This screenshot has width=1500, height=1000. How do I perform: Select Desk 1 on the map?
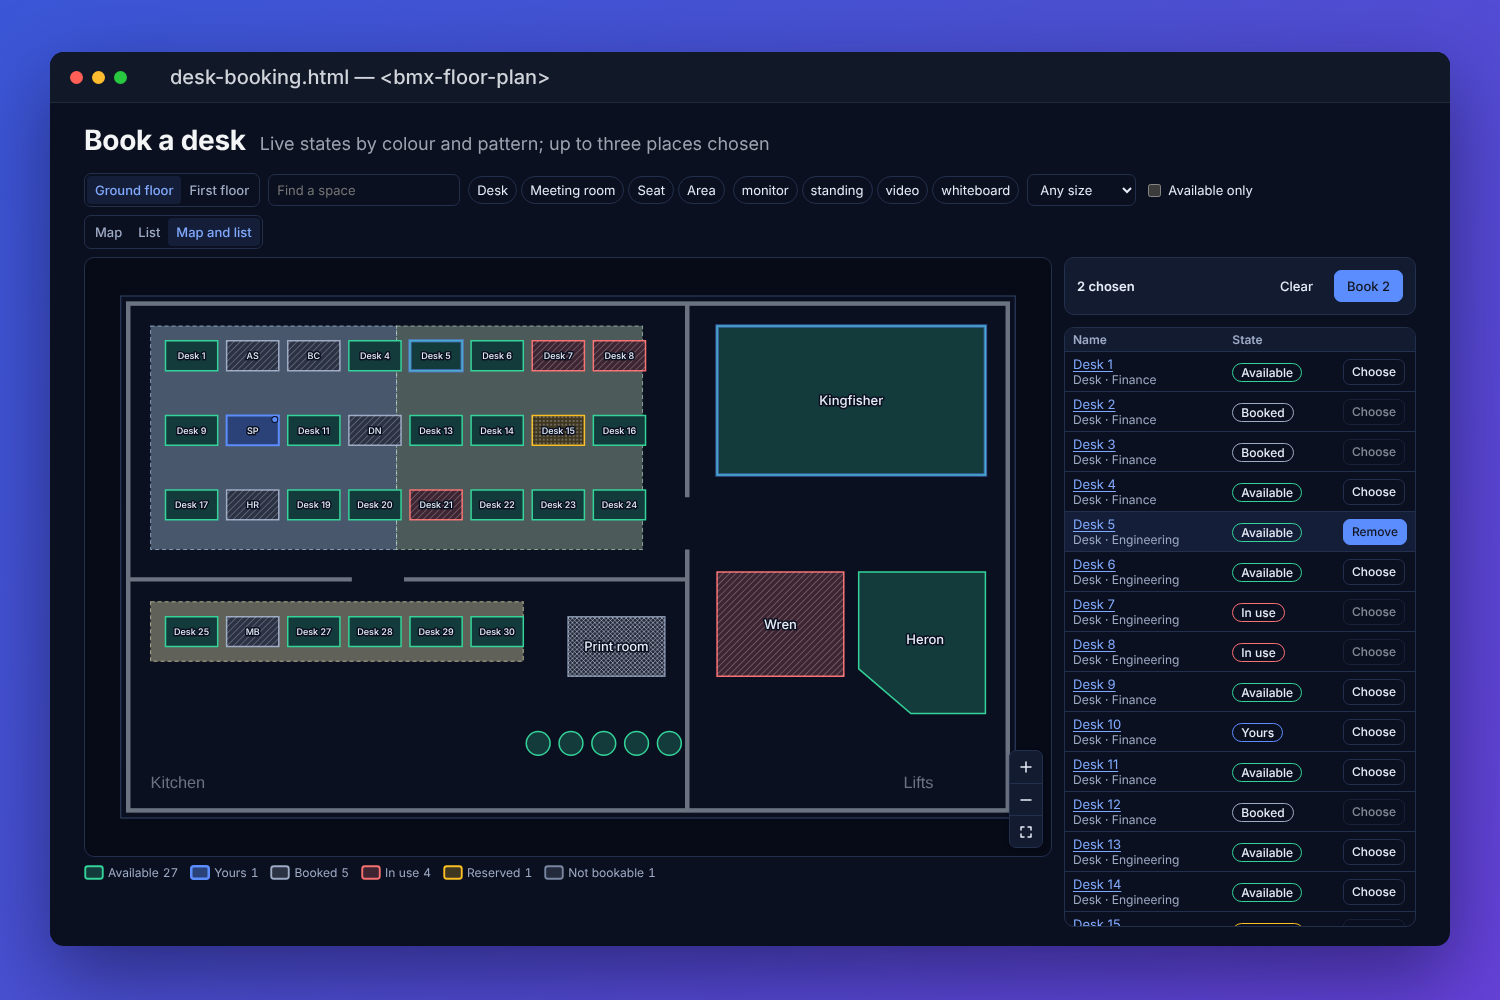click(x=191, y=356)
